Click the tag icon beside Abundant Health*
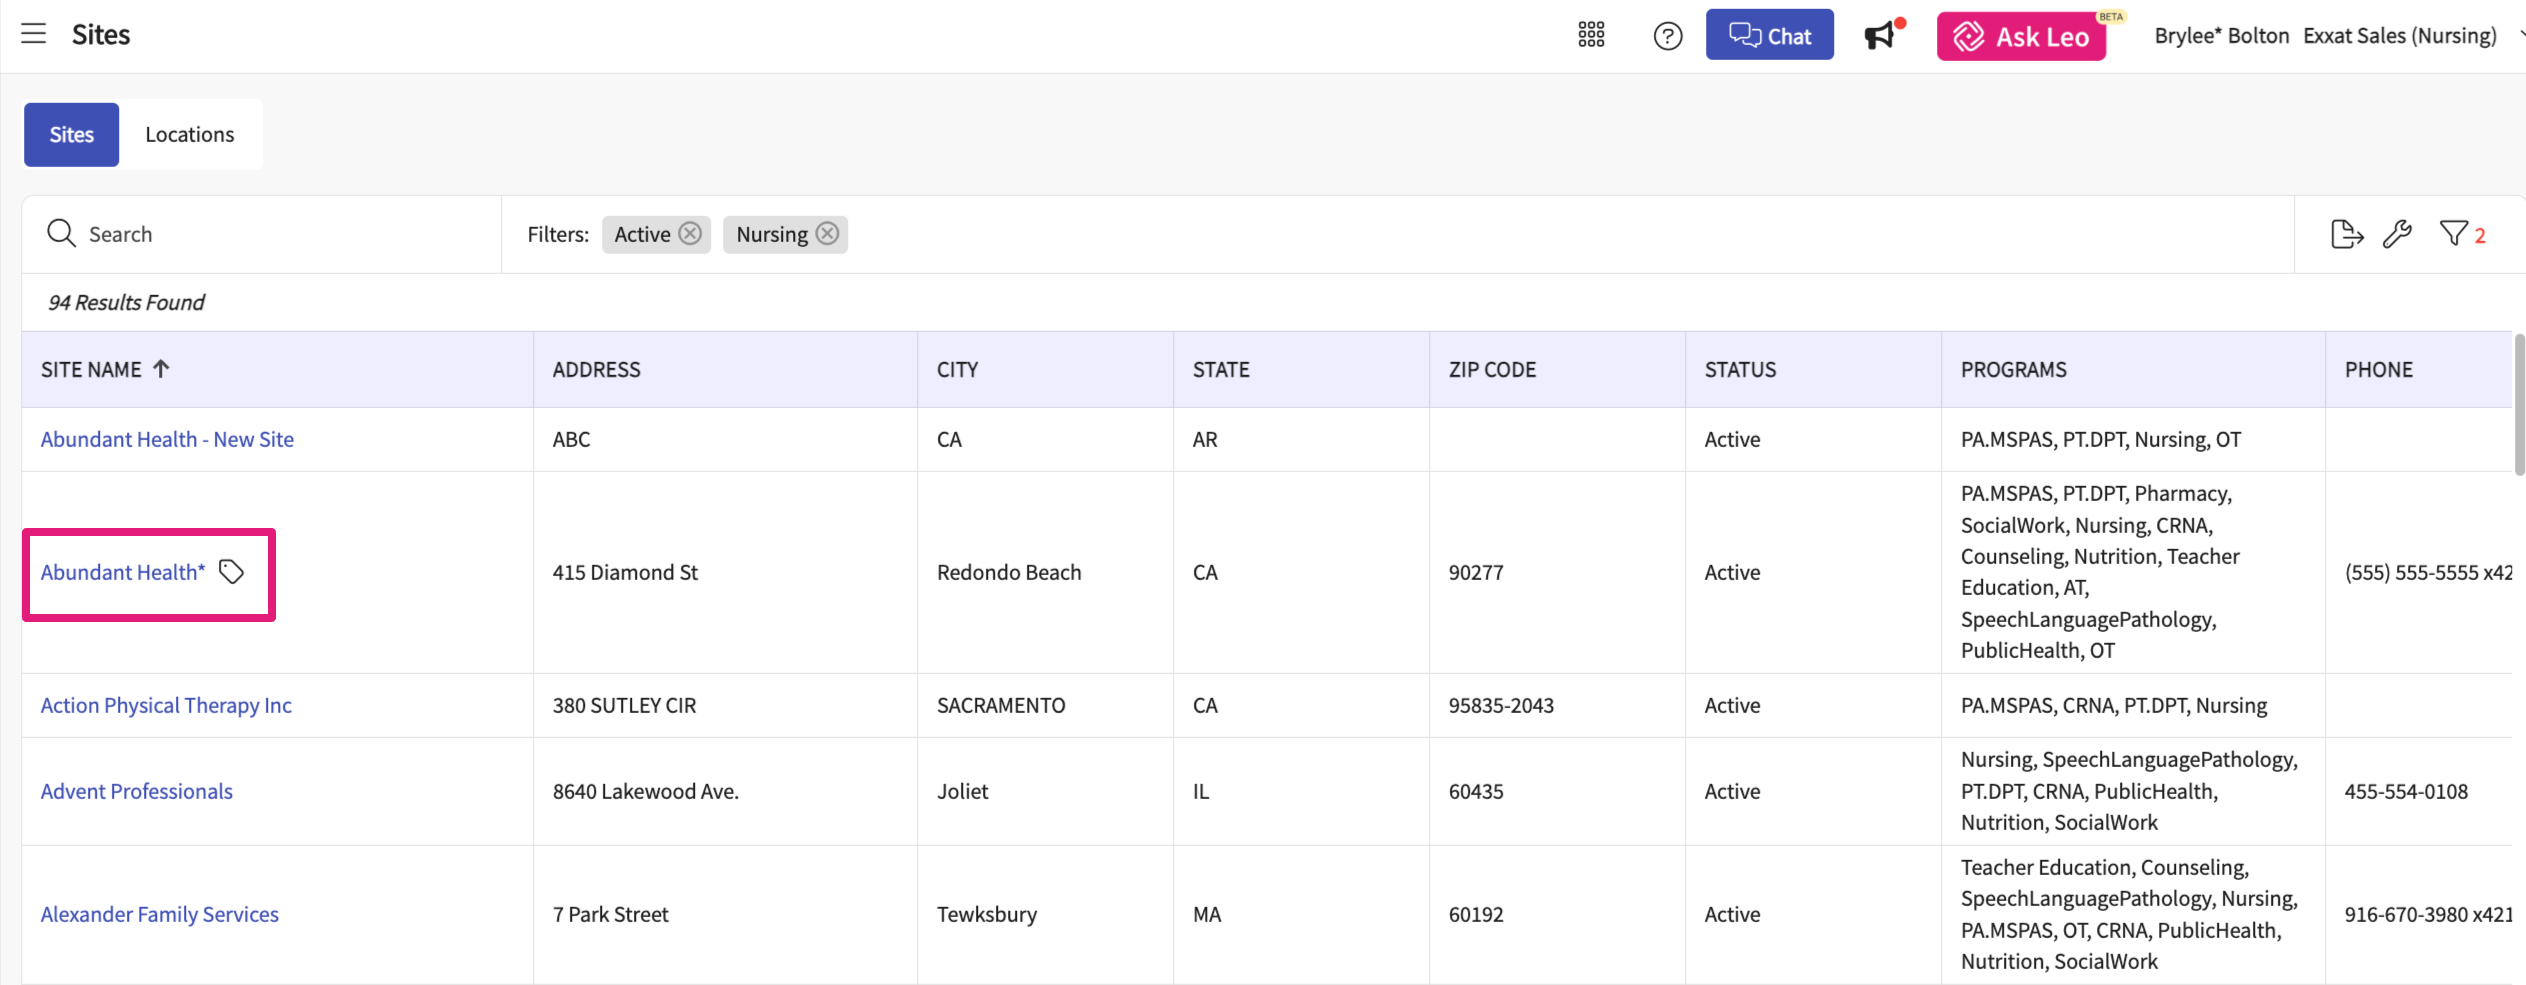2526x985 pixels. click(231, 572)
